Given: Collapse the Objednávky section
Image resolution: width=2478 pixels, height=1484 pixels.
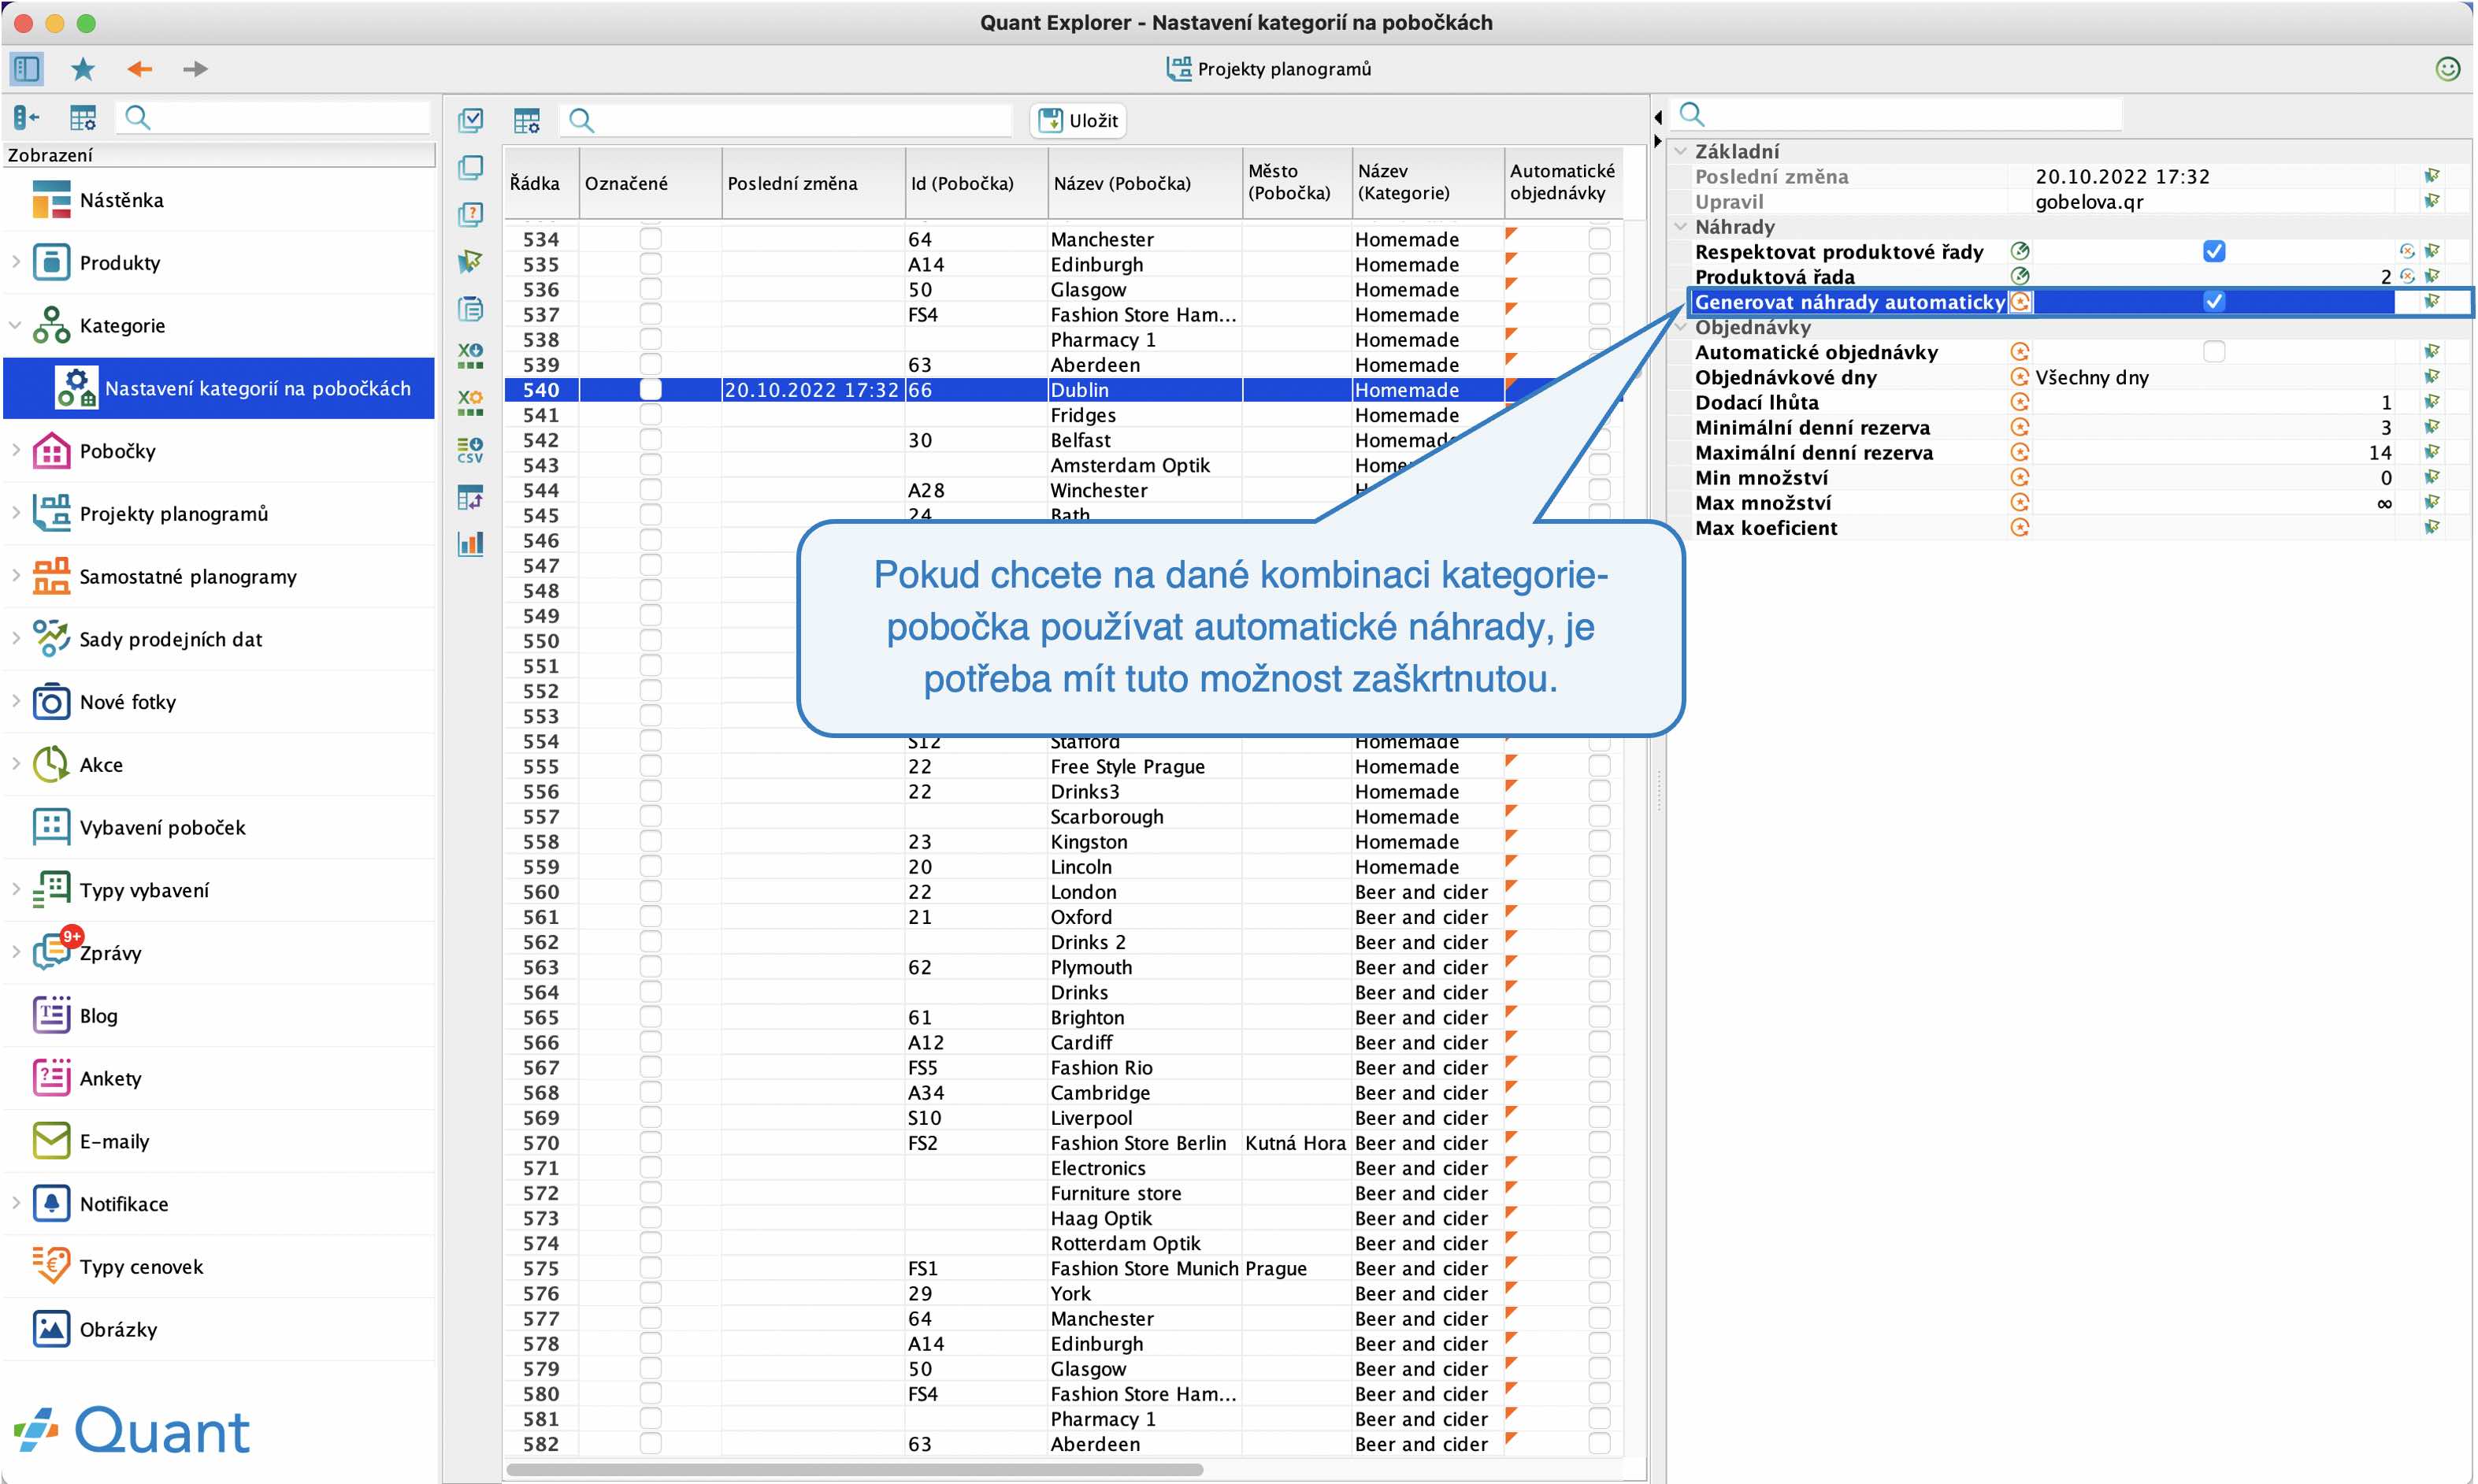Looking at the screenshot, I should pyautogui.click(x=1680, y=327).
